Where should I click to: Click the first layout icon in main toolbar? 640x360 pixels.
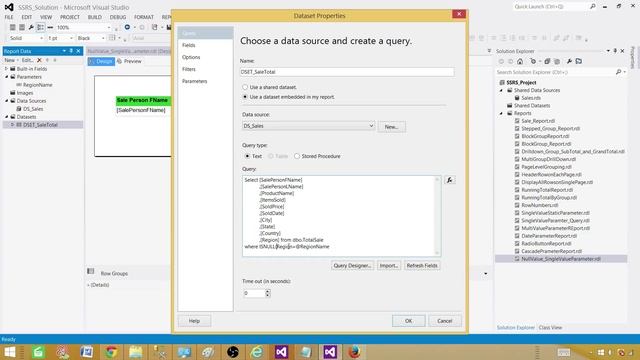coord(13,27)
